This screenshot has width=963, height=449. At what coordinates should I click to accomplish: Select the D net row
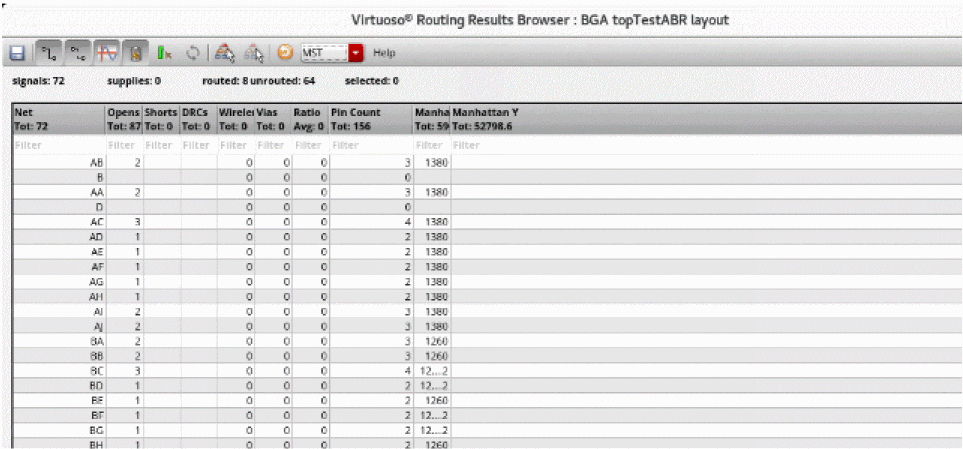(487, 207)
